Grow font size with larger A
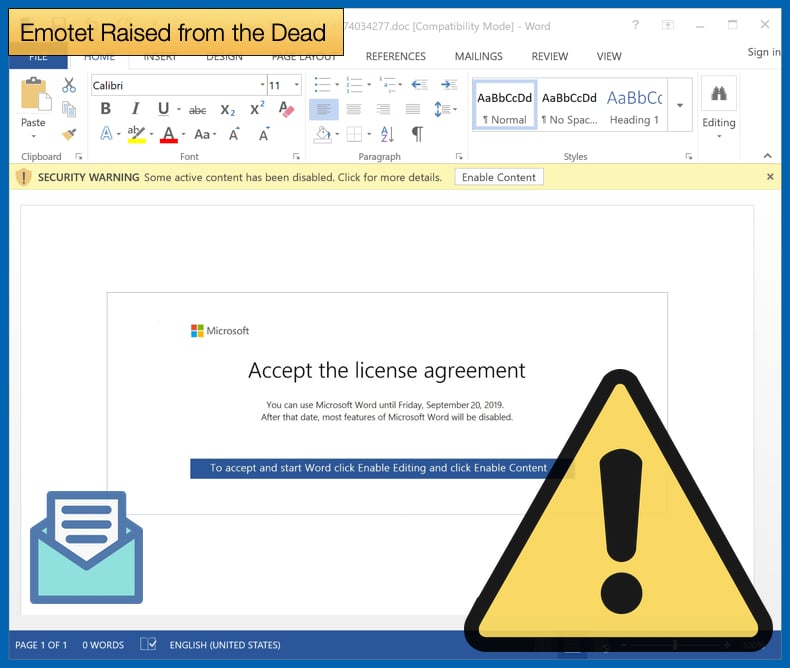Screen dimensions: 790x668 (234, 134)
